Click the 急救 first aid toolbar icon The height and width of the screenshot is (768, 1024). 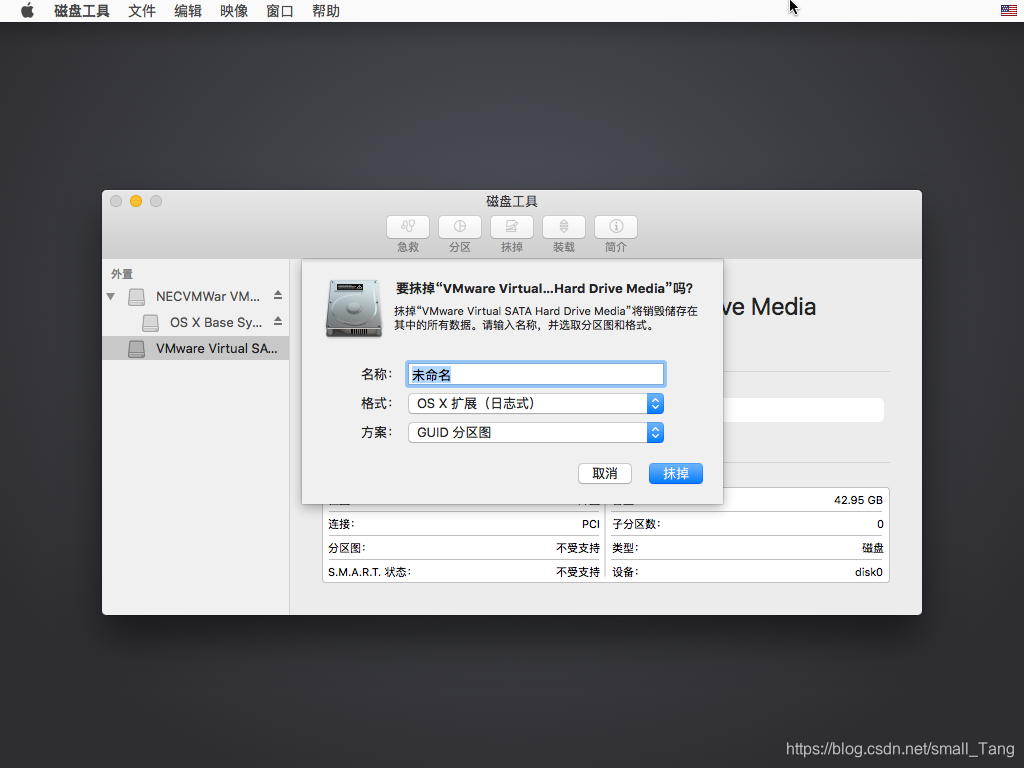(408, 227)
